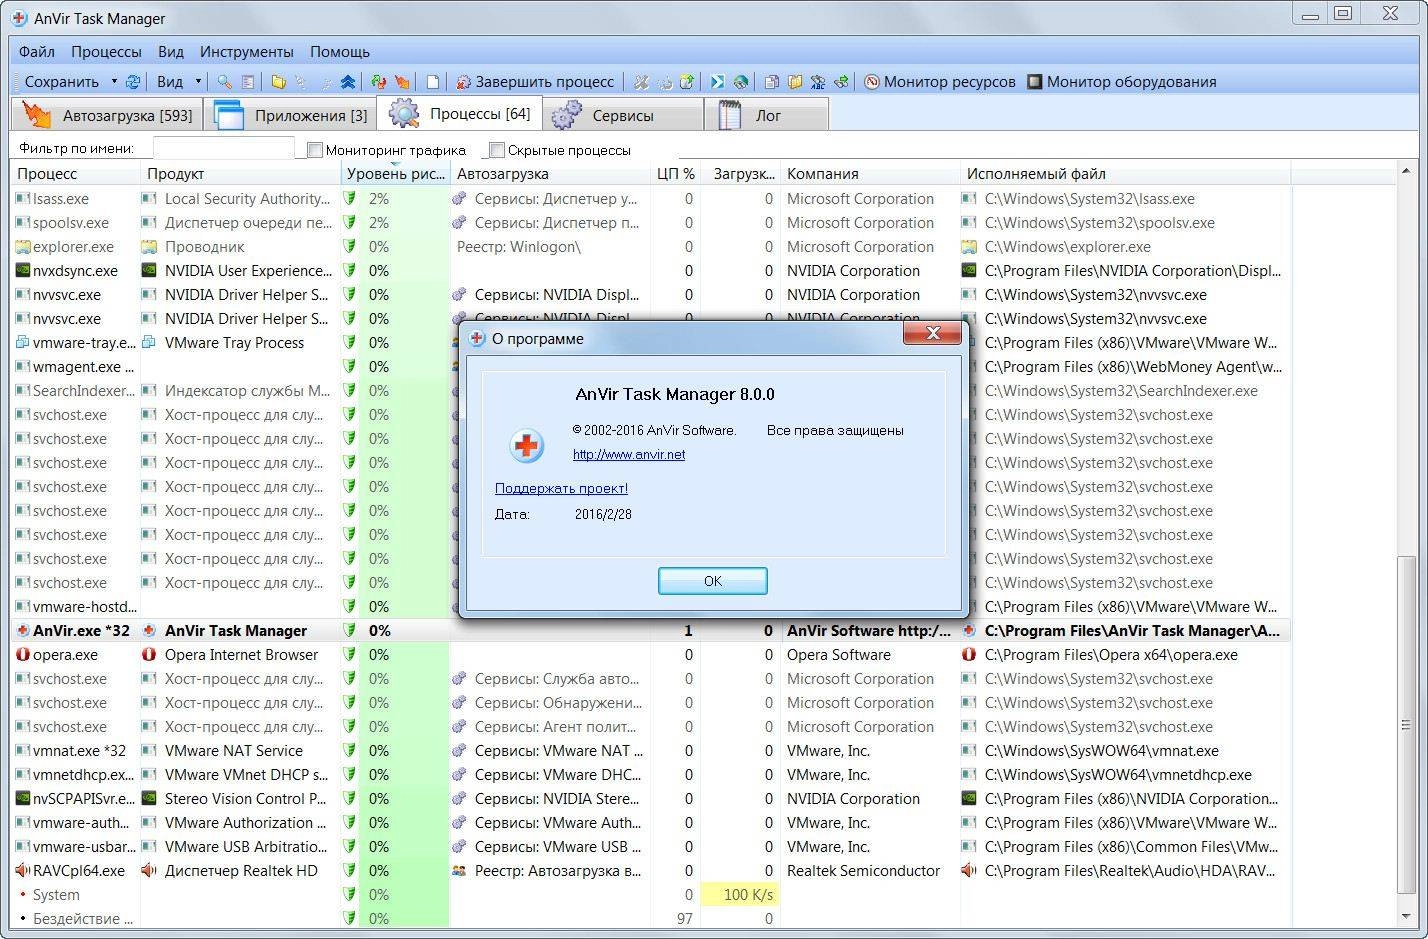Click the Монитор ресурсов button label

point(949,82)
